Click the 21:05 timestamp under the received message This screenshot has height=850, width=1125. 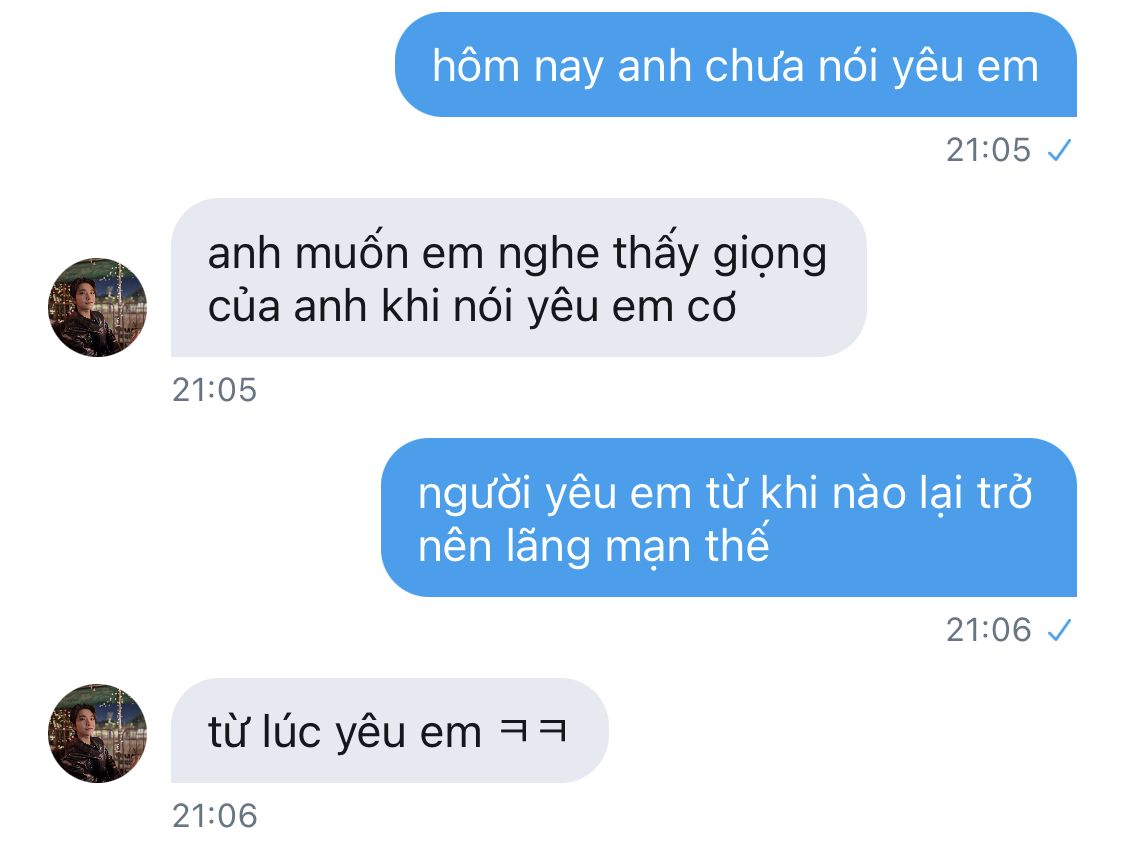[x=214, y=389]
